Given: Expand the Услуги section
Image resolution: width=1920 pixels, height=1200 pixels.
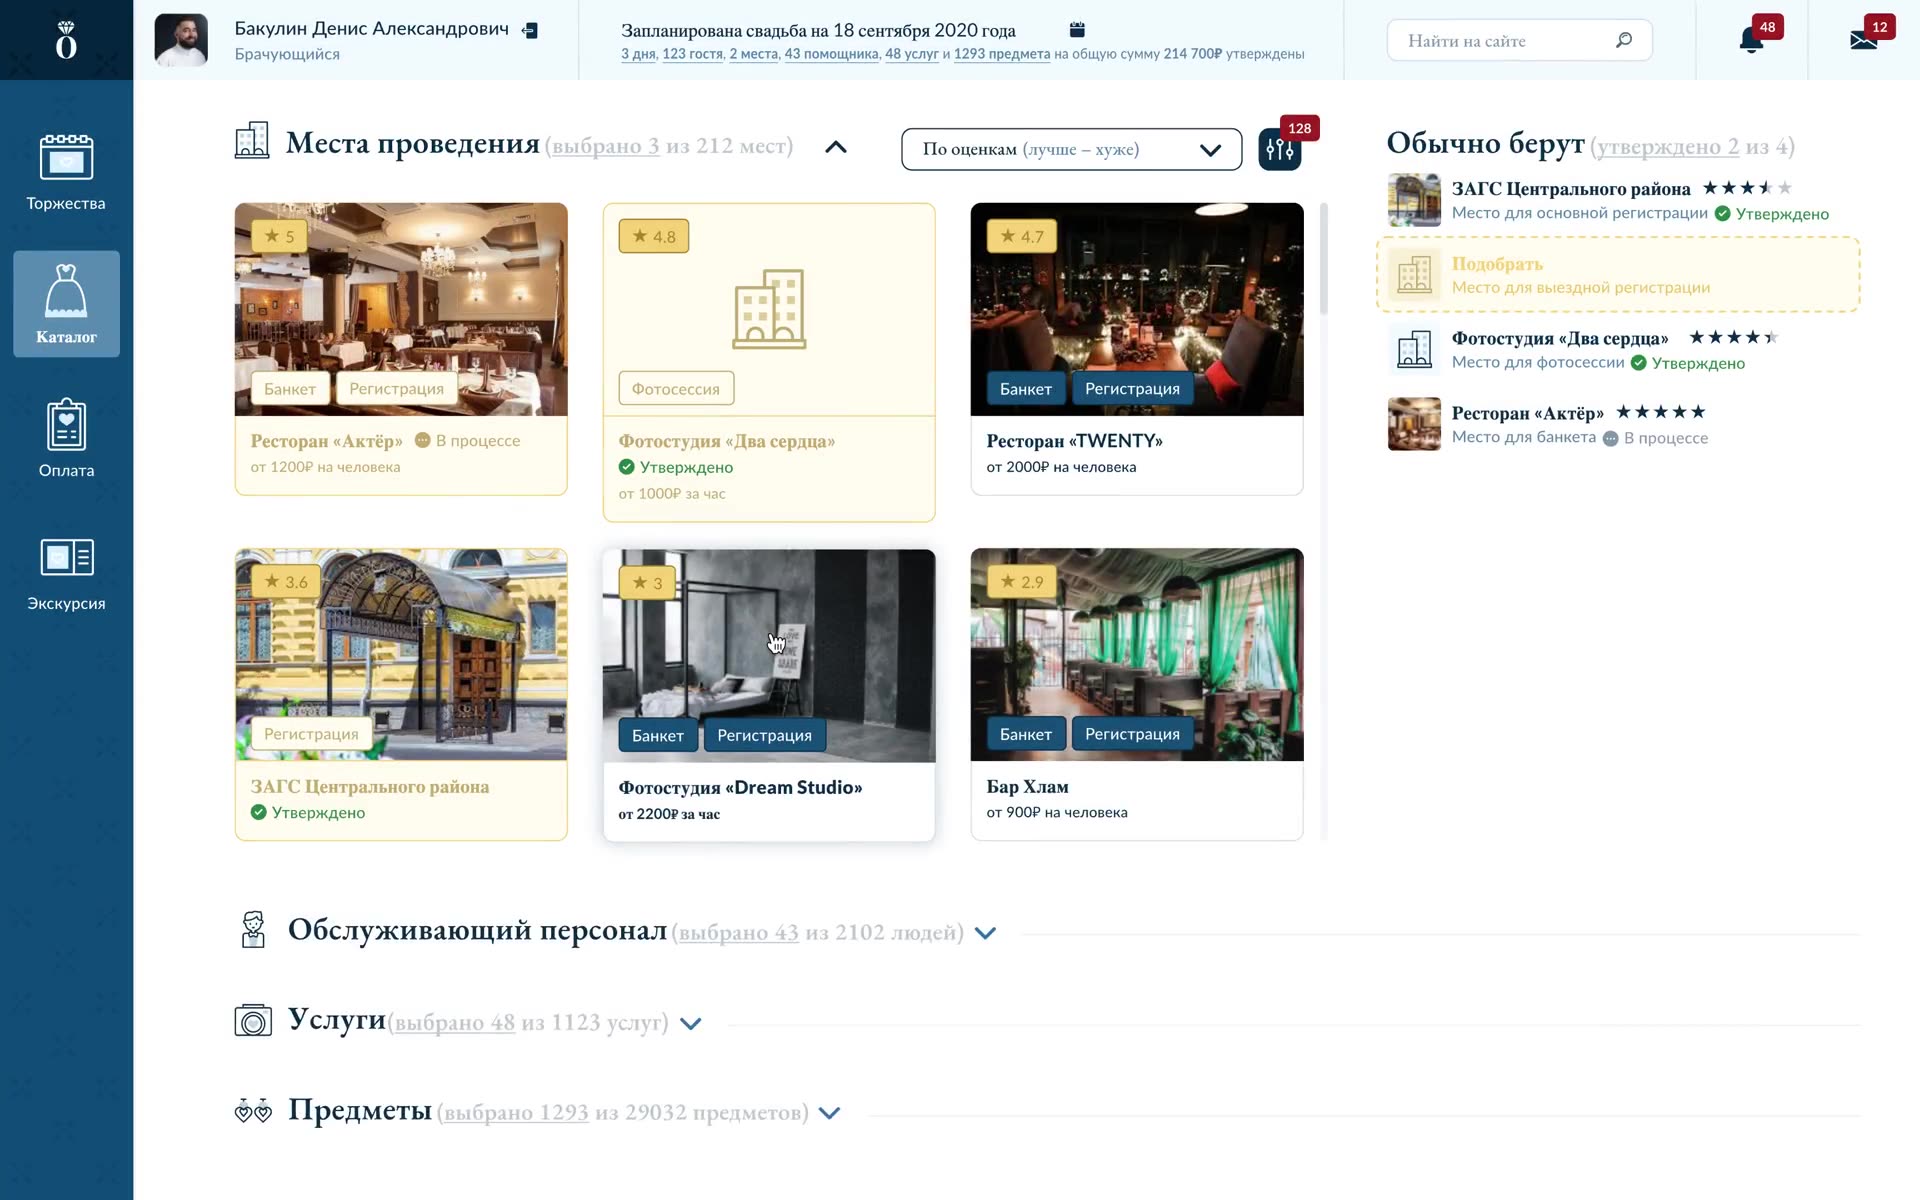Looking at the screenshot, I should (x=690, y=1023).
